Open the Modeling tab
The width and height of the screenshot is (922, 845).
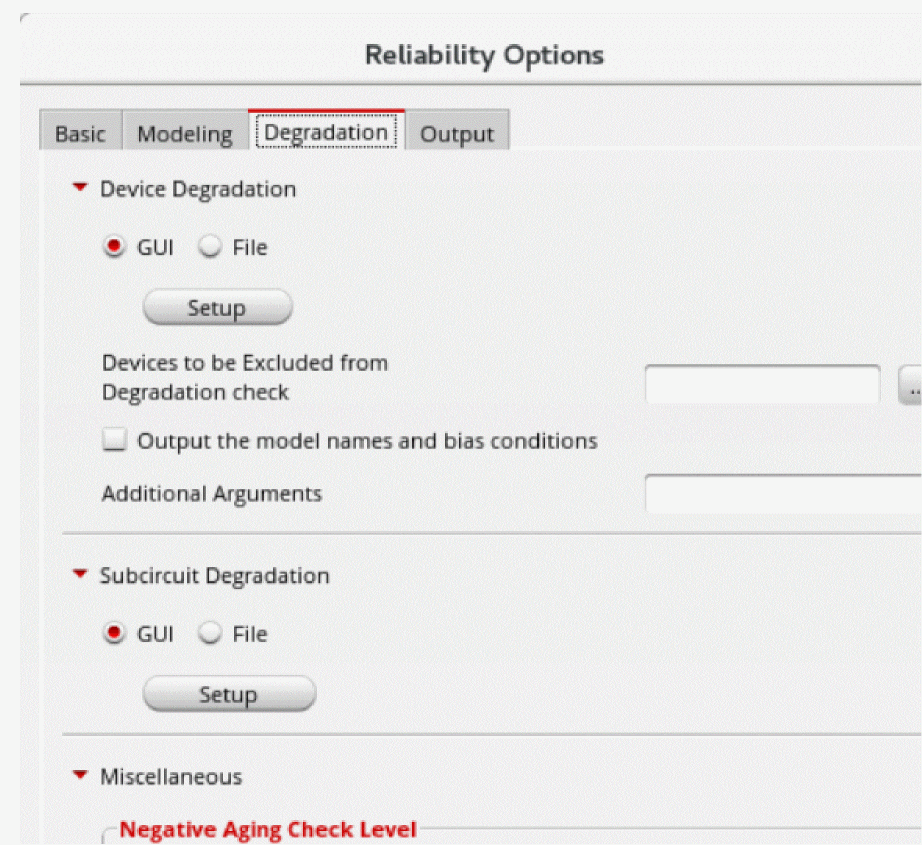[184, 134]
